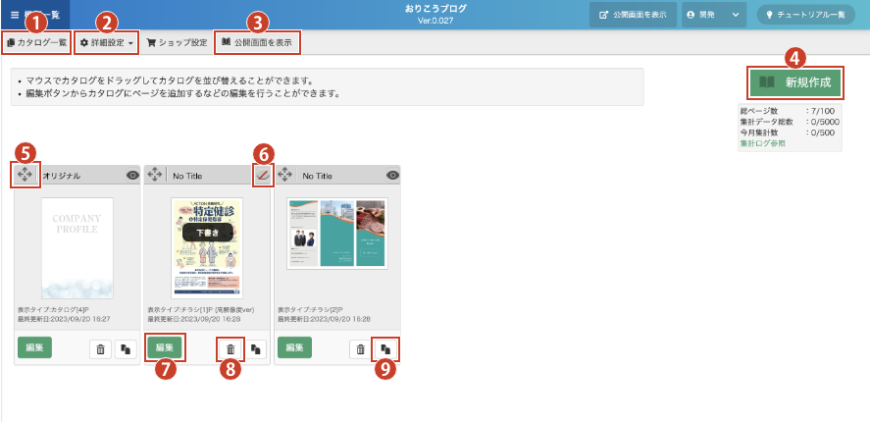Open the ショップ設定 menu item
The image size is (870, 422).
pyautogui.click(x=177, y=43)
